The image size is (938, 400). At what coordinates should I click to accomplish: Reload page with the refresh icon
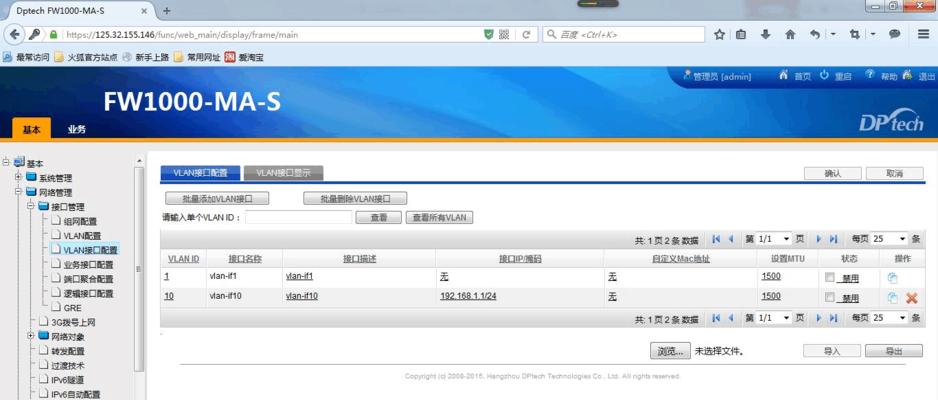point(526,35)
